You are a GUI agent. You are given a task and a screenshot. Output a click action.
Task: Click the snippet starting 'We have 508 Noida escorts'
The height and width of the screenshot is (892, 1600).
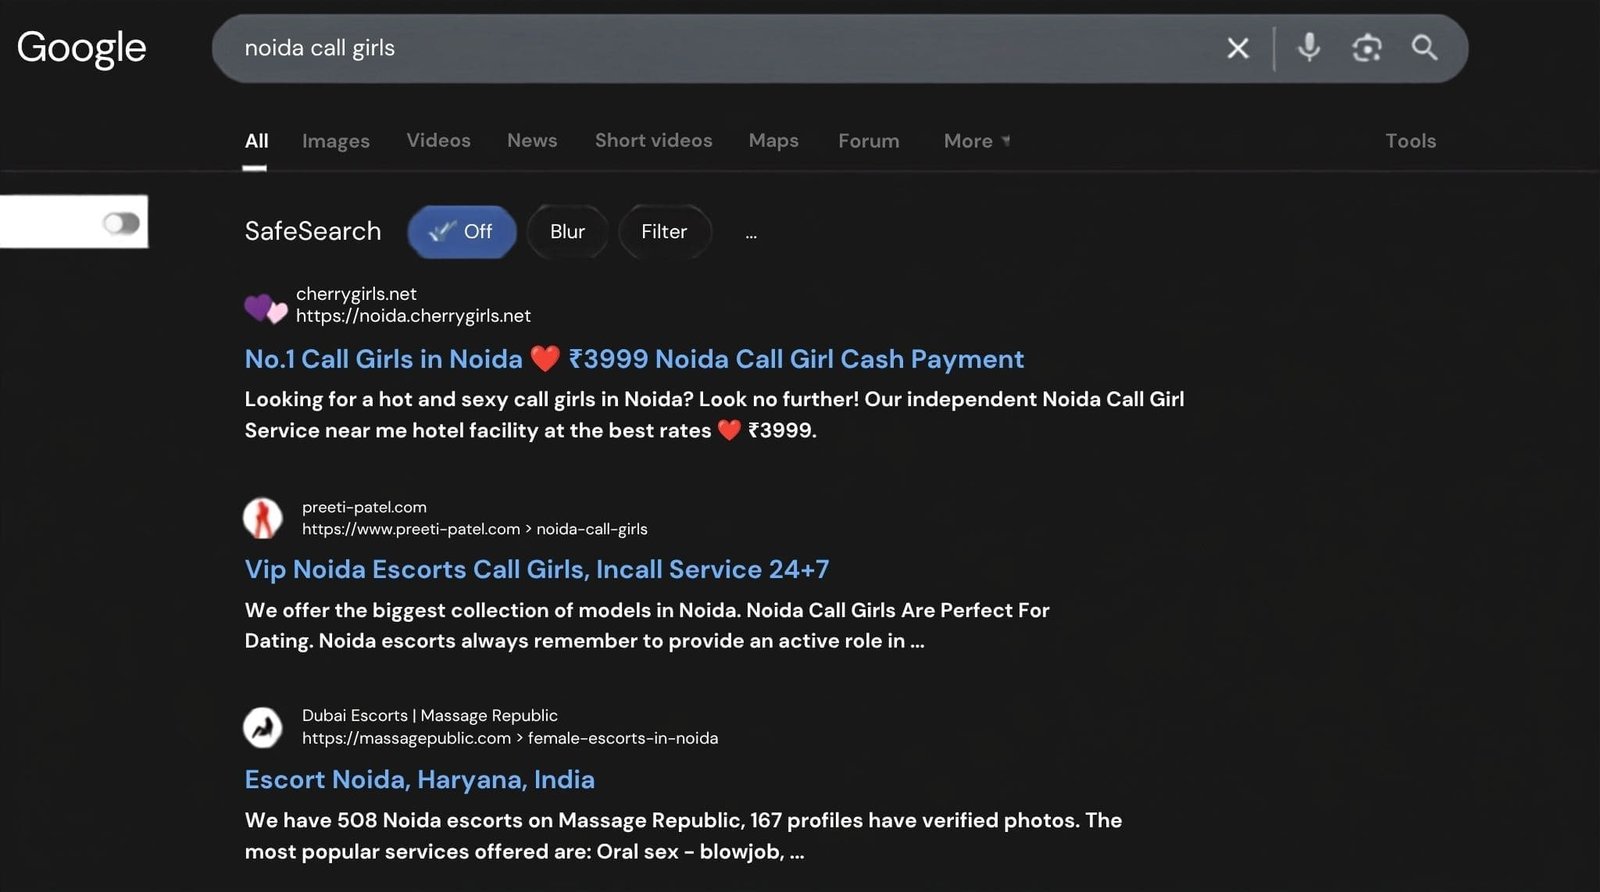click(683, 836)
